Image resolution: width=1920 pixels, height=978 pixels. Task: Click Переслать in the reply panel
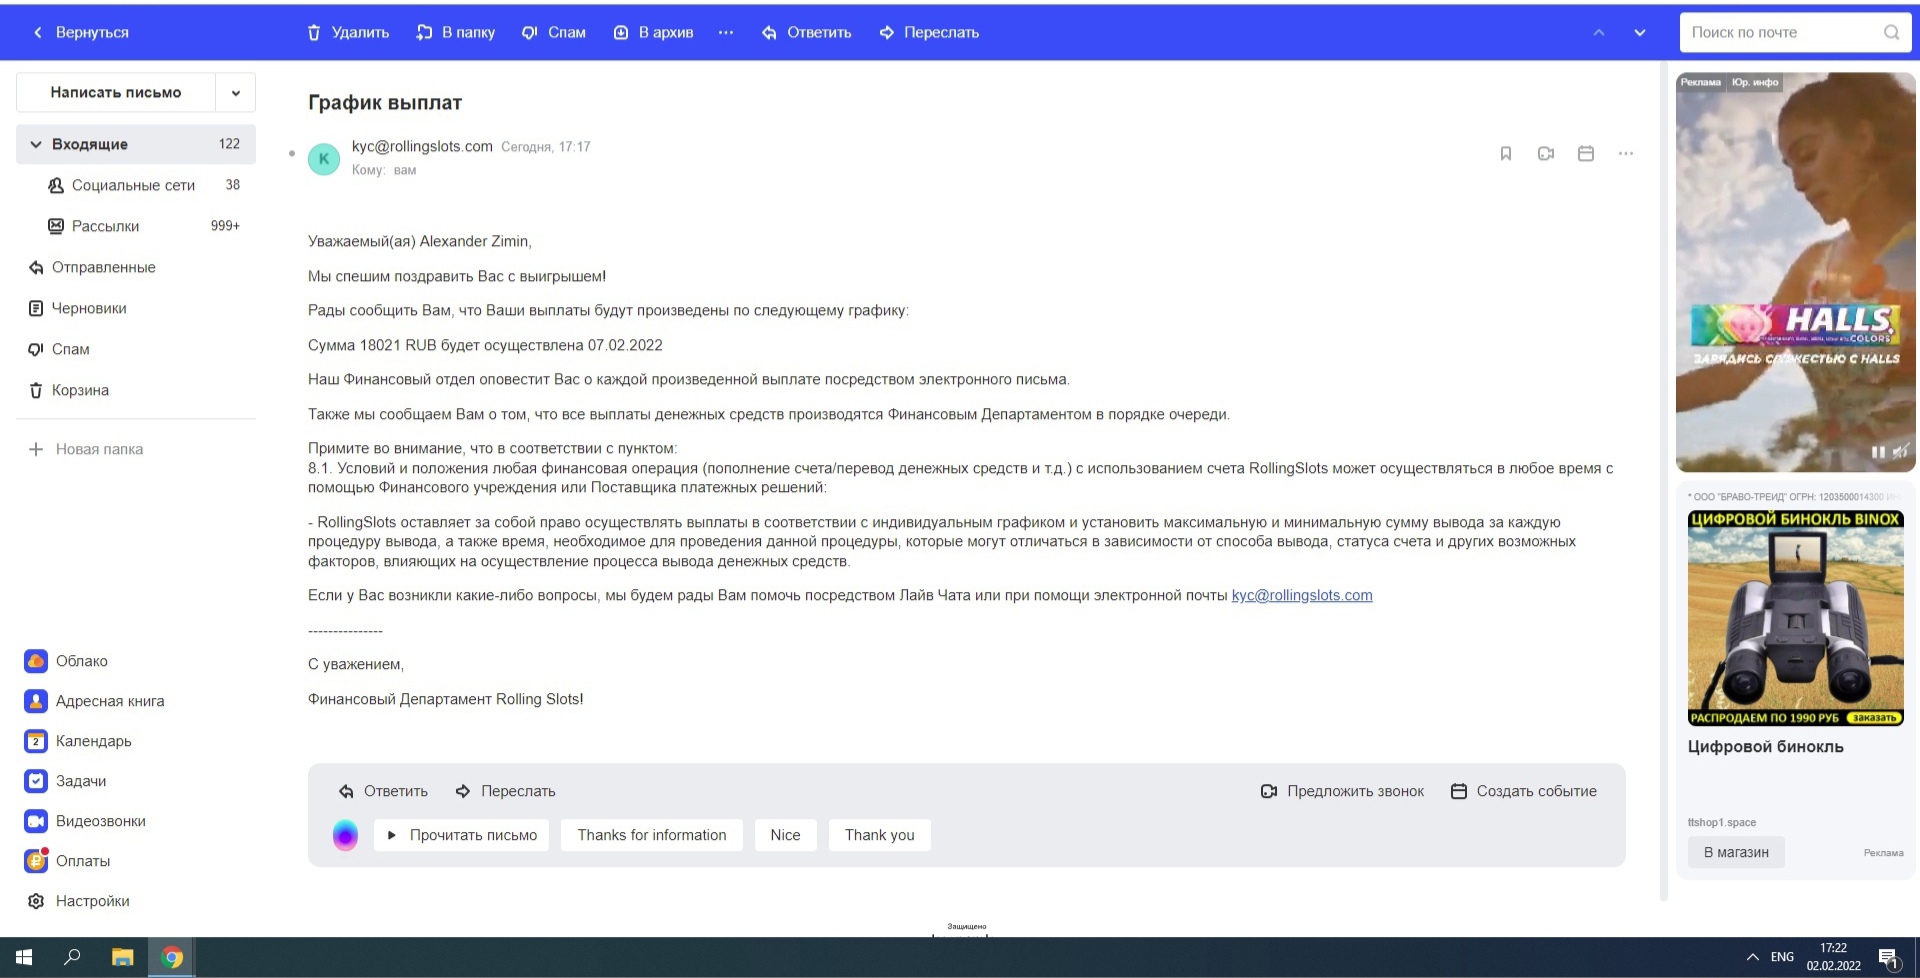pos(505,791)
